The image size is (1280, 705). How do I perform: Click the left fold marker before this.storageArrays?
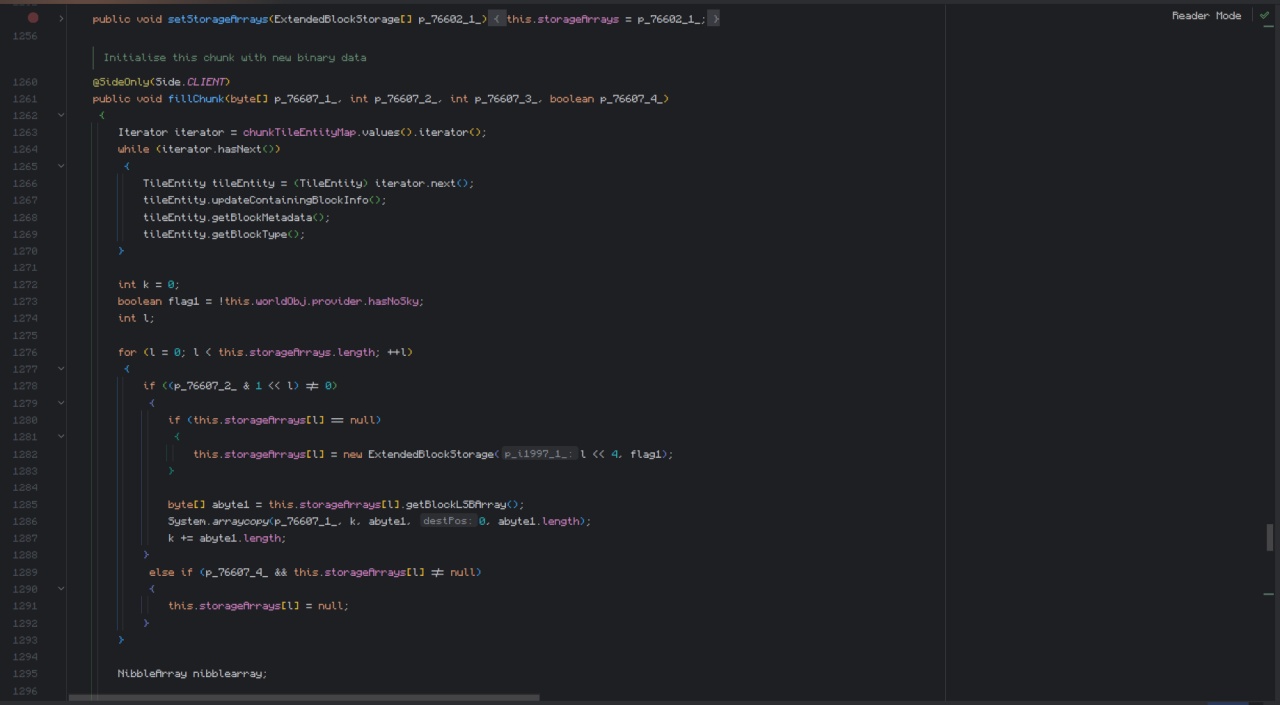tap(497, 19)
